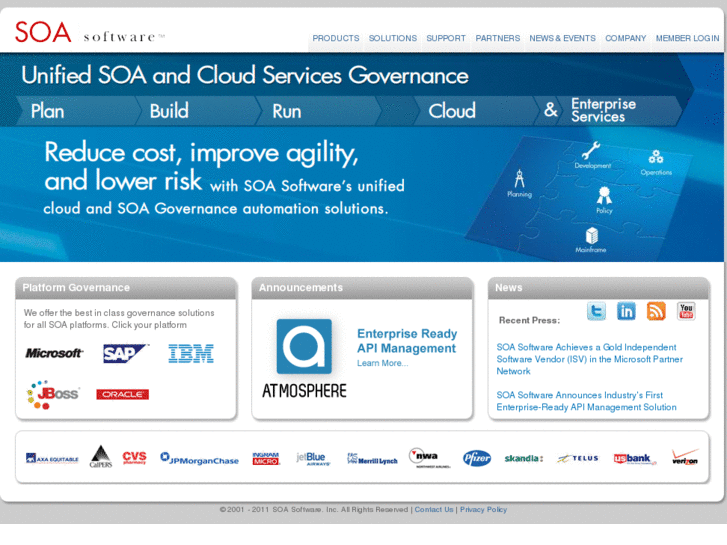Click the Ingram Micro logo
Screen dimensions: 727x545
pos(266,458)
